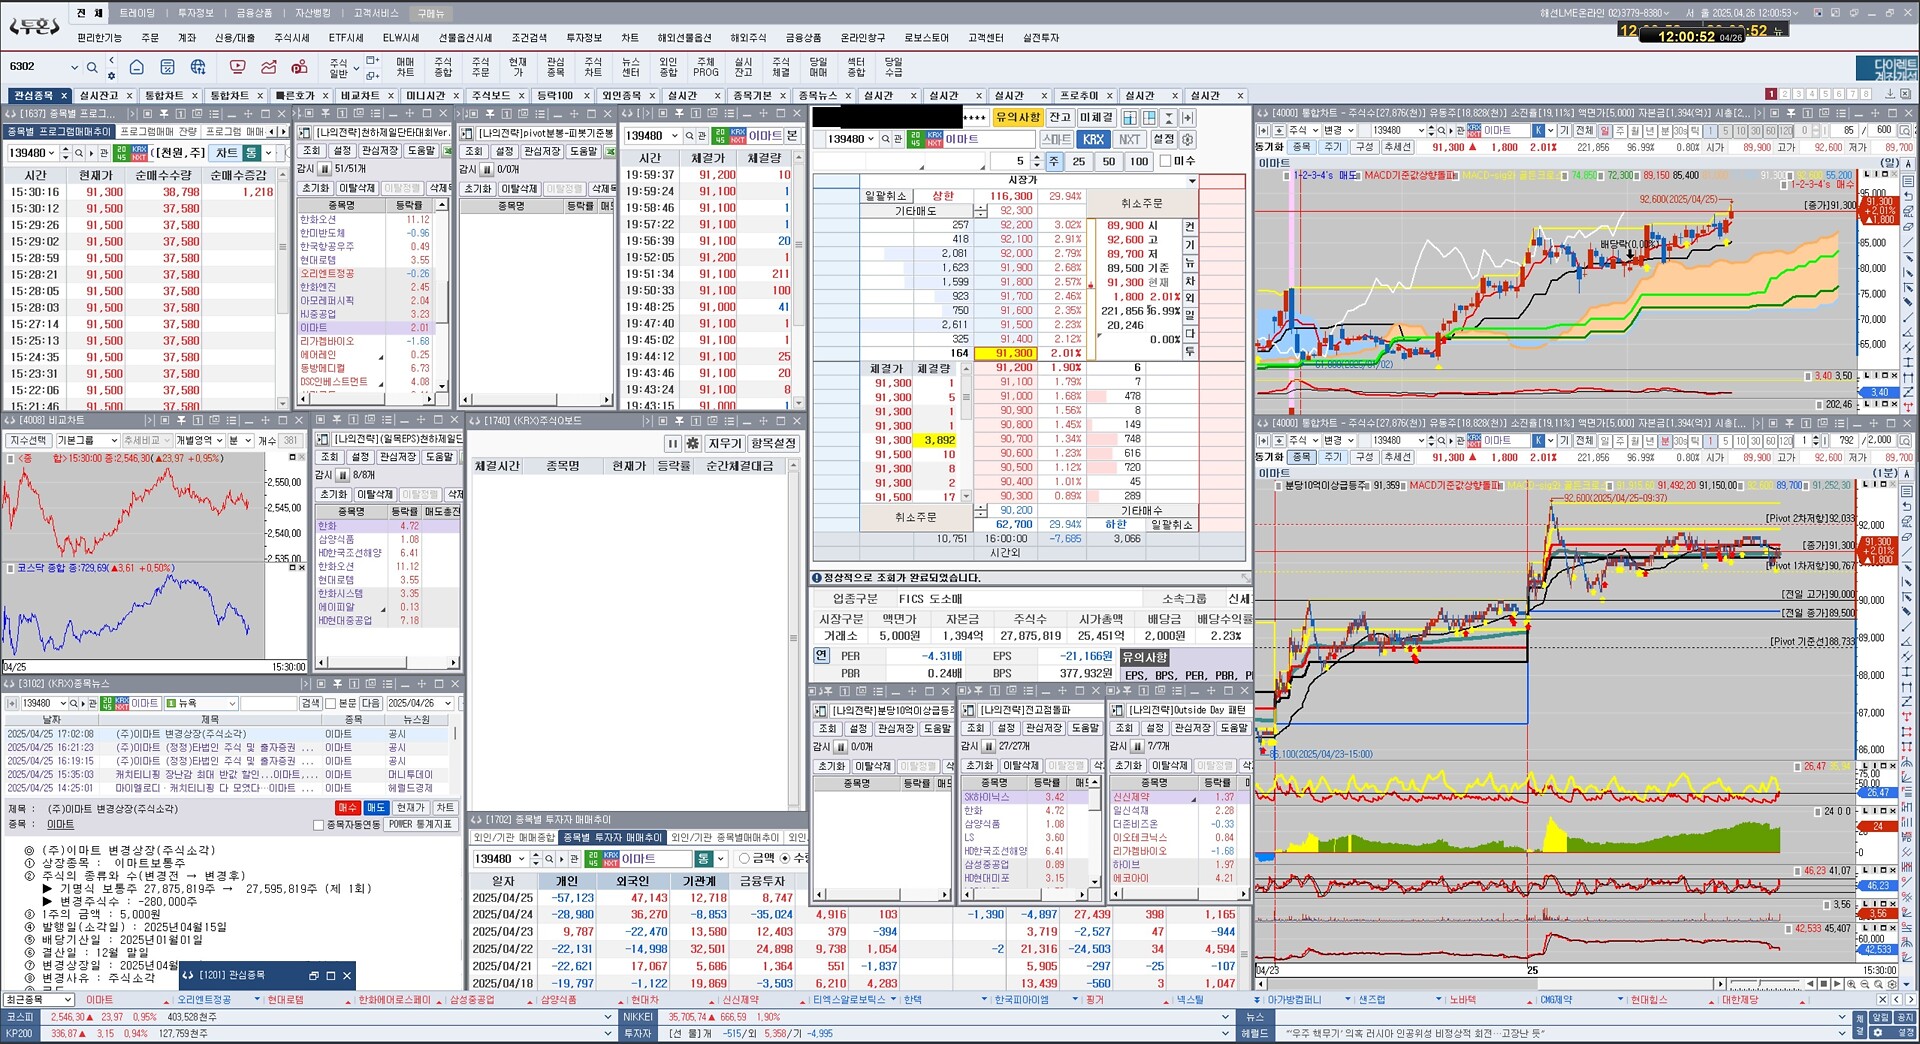Image resolution: width=1920 pixels, height=1044 pixels.
Task: Select the 25 quantity preset button
Action: coord(1079,161)
